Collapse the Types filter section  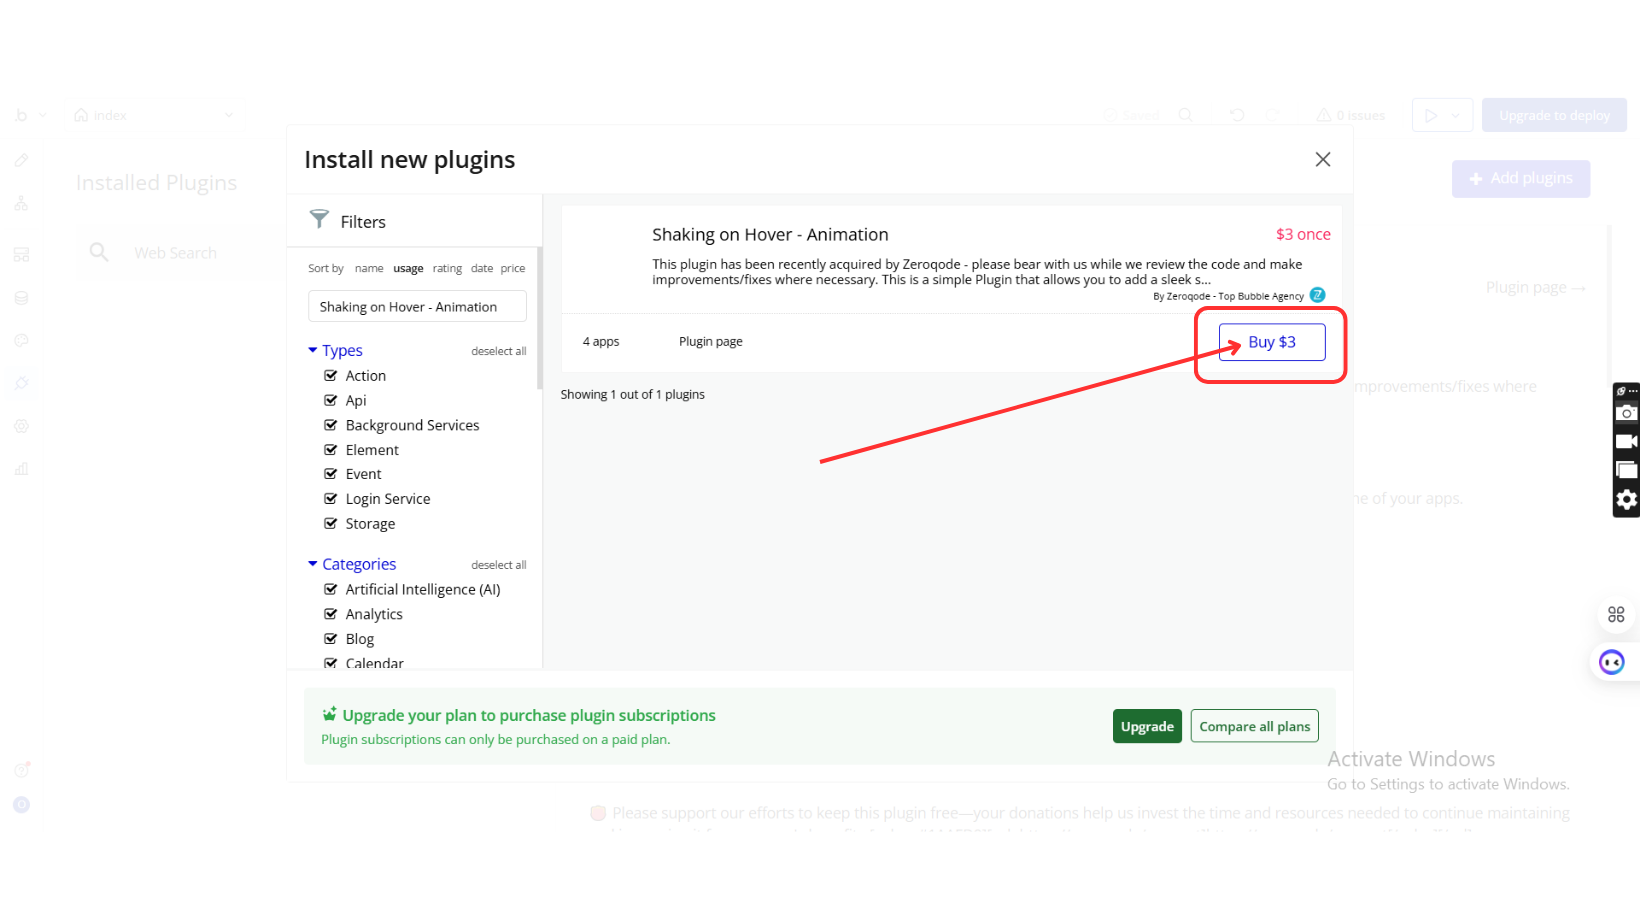click(313, 350)
